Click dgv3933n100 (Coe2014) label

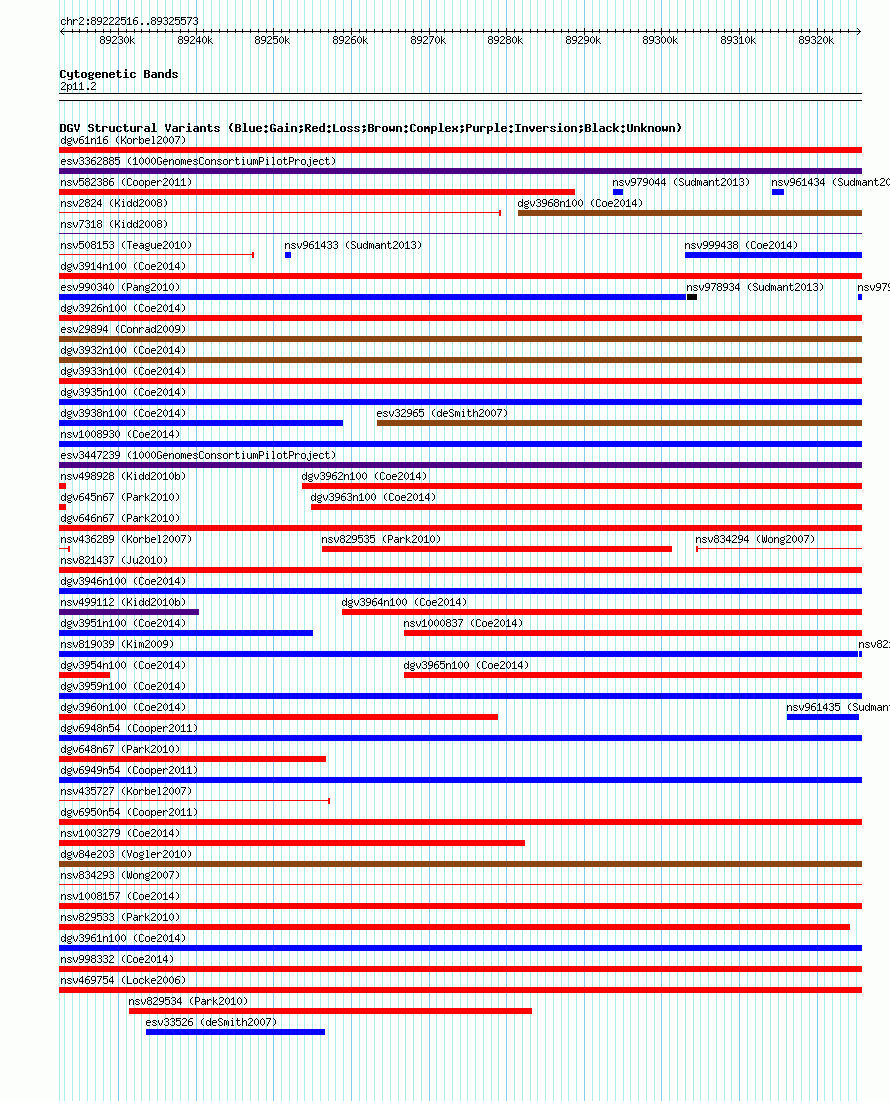(124, 372)
